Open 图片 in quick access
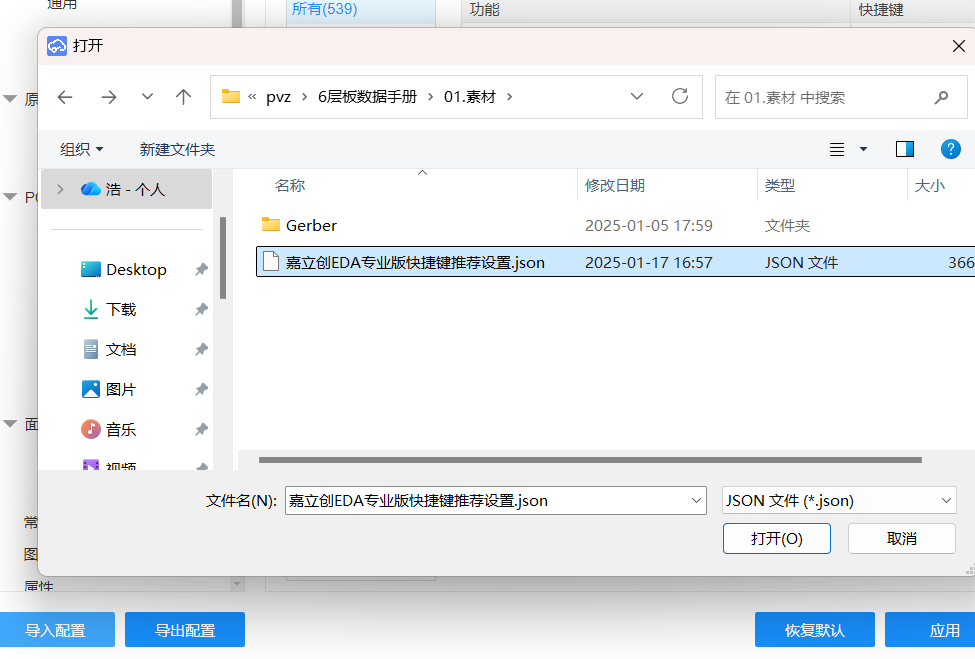This screenshot has width=975, height=659. pos(109,389)
